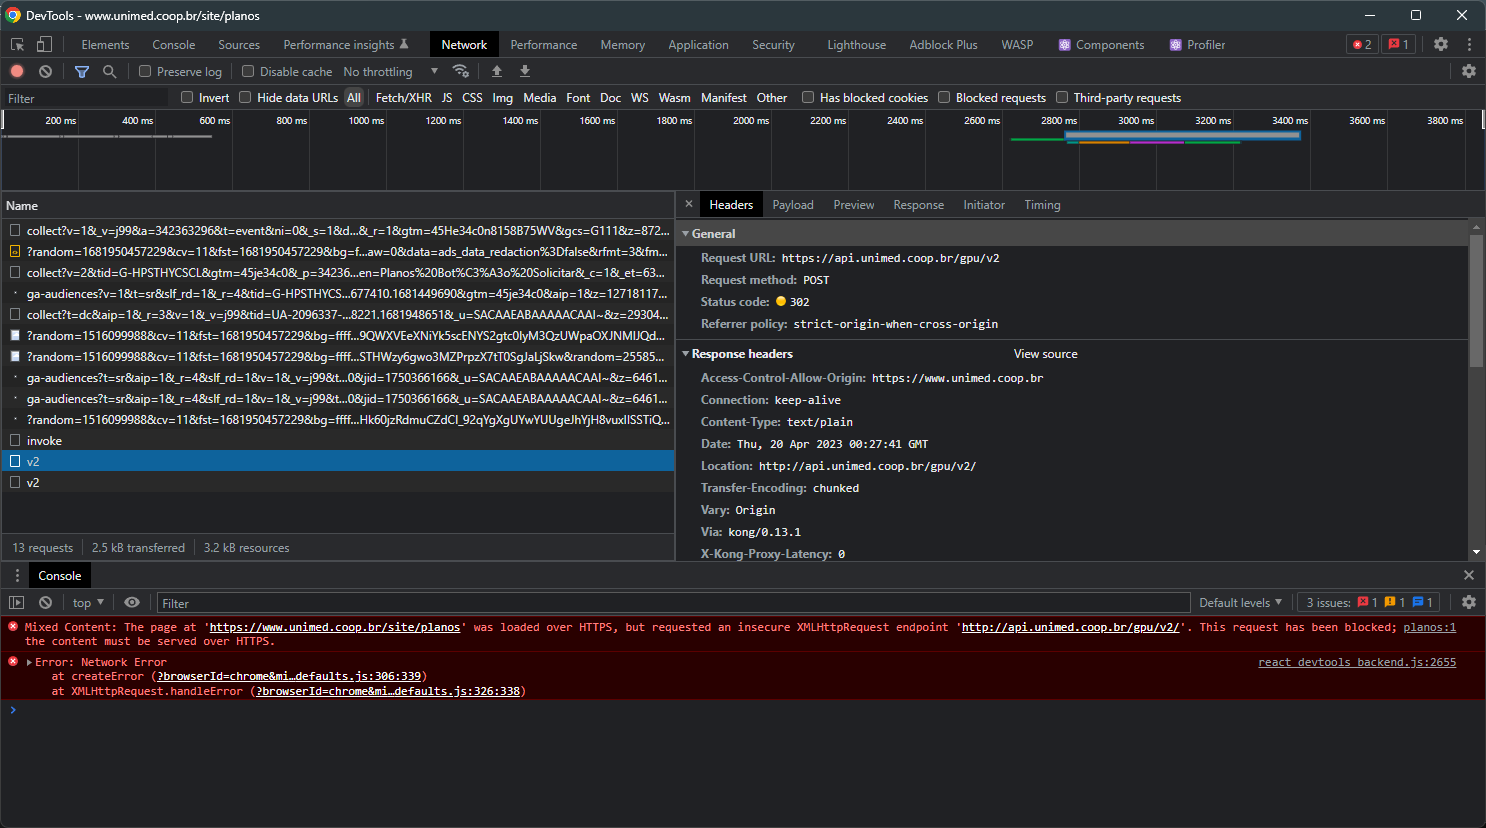Collapse the General section triangle
Screen dimensions: 1486x828
[x=685, y=233]
